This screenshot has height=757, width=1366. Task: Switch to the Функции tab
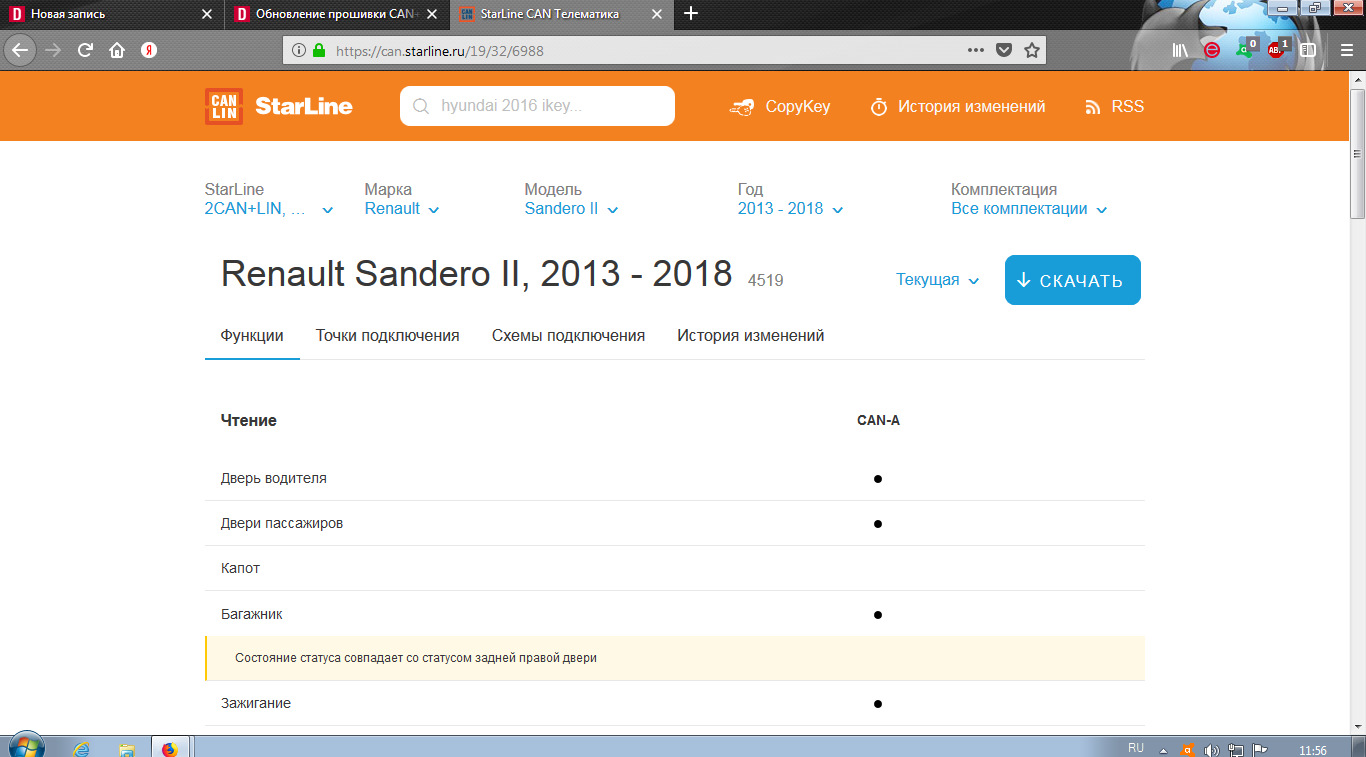click(x=252, y=336)
